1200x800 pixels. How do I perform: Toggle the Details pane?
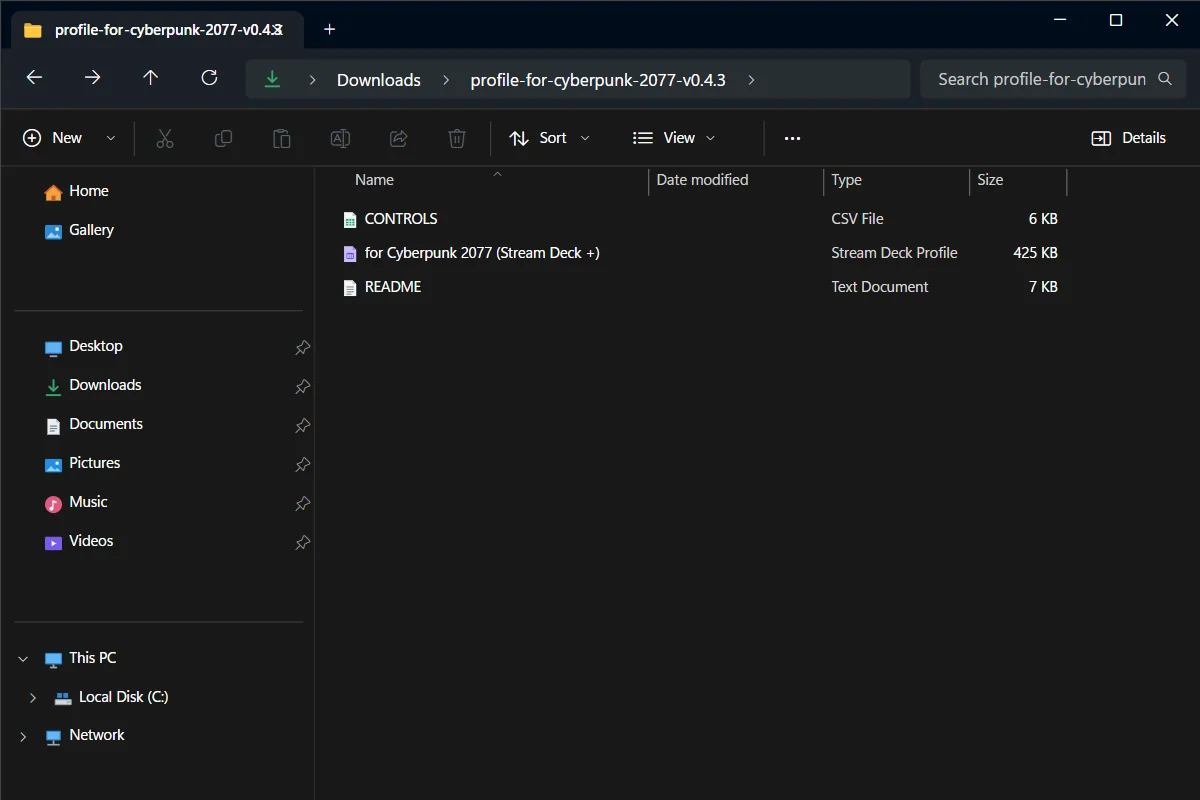pyautogui.click(x=1129, y=138)
